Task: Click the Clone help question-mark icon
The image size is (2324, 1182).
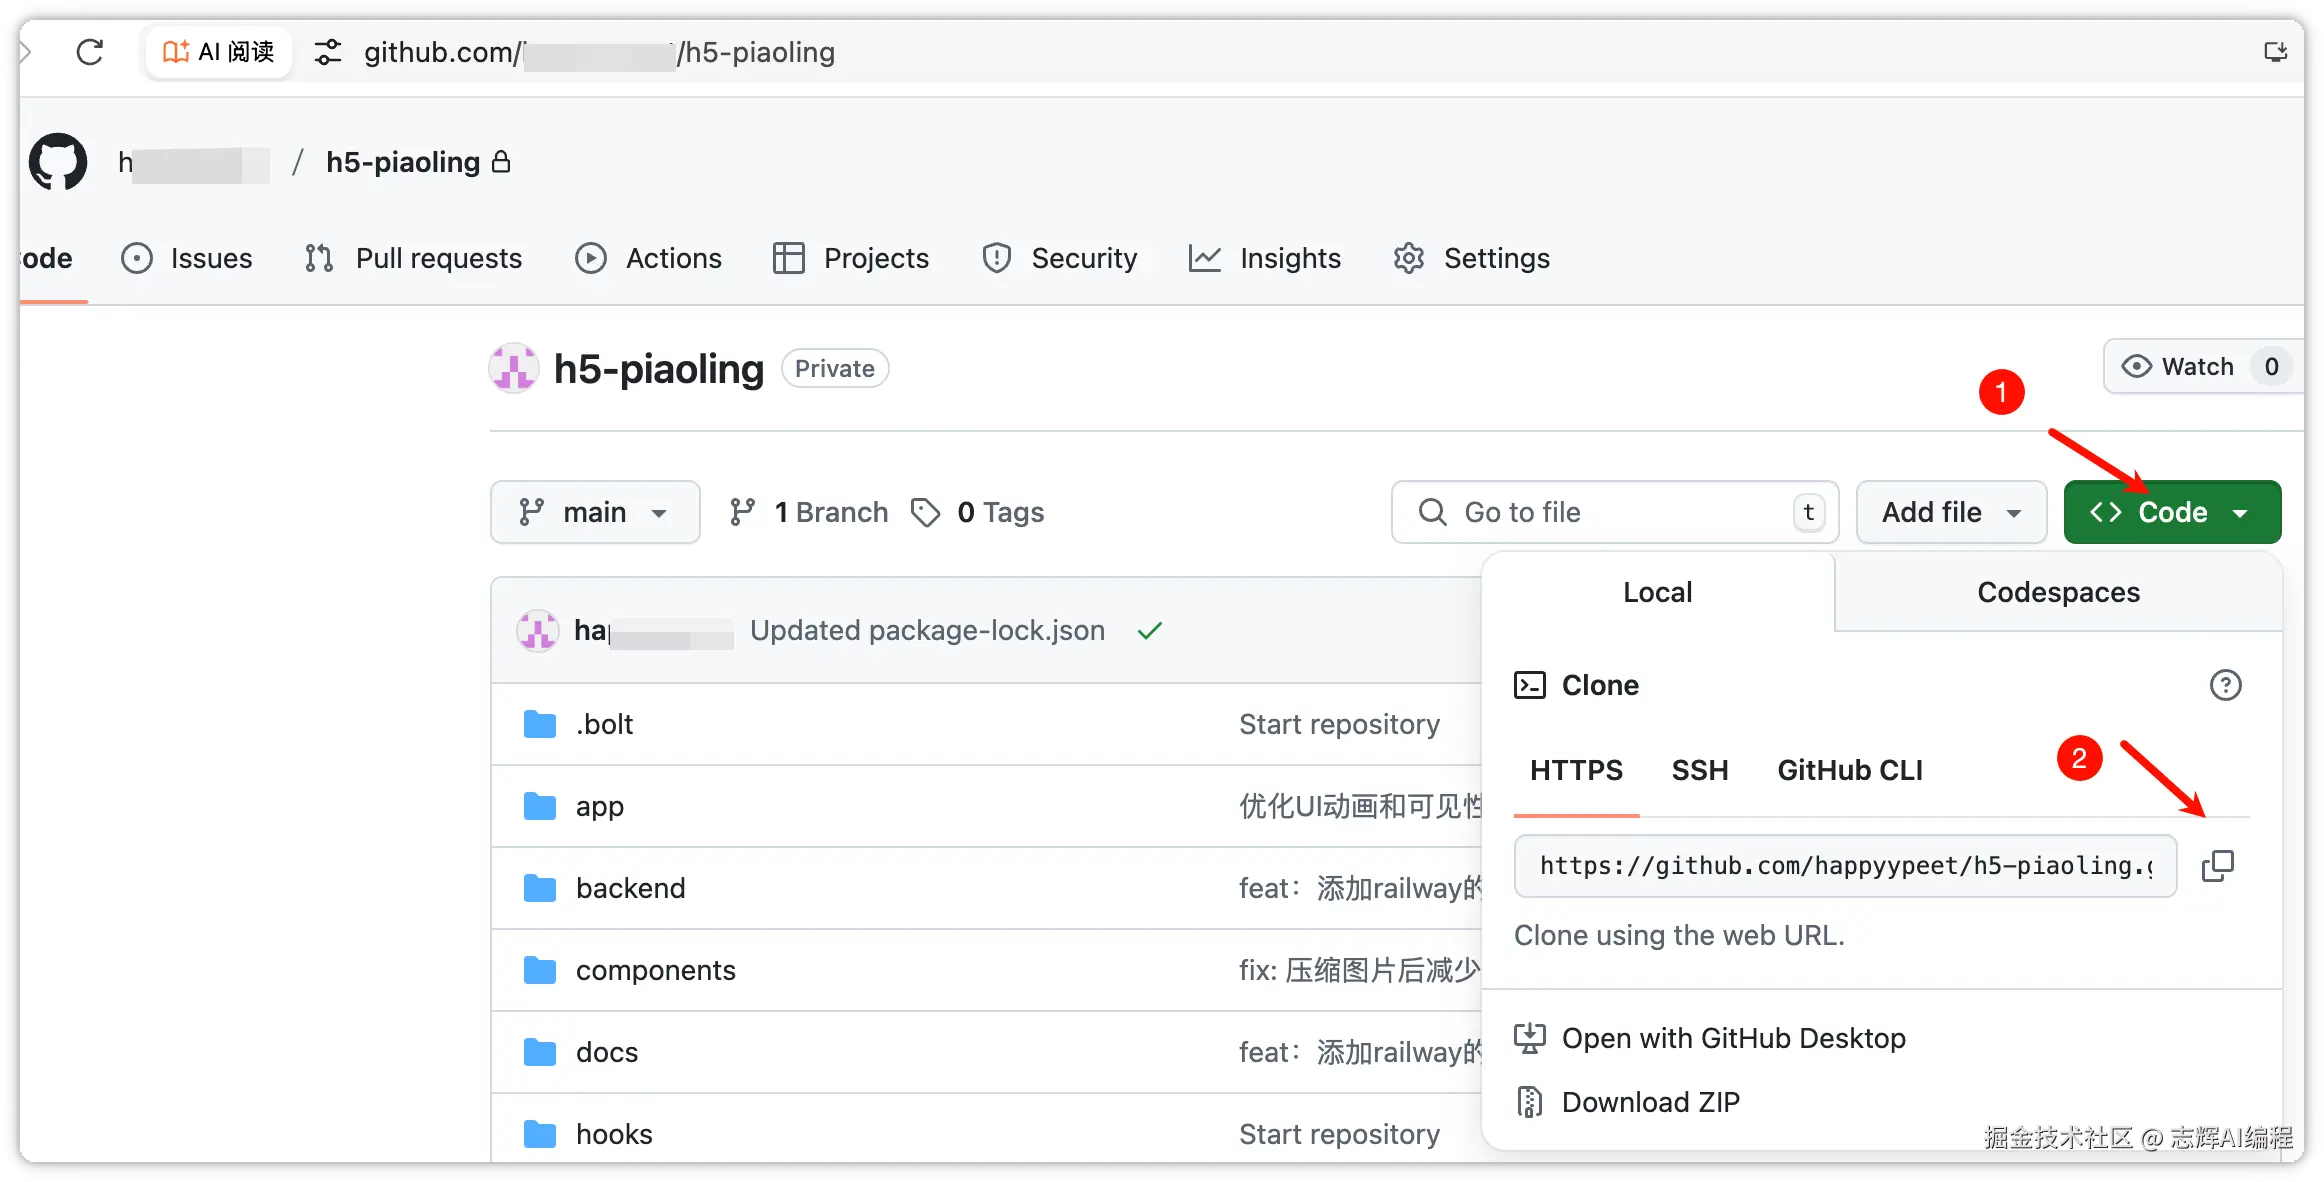Action: pos(2225,686)
